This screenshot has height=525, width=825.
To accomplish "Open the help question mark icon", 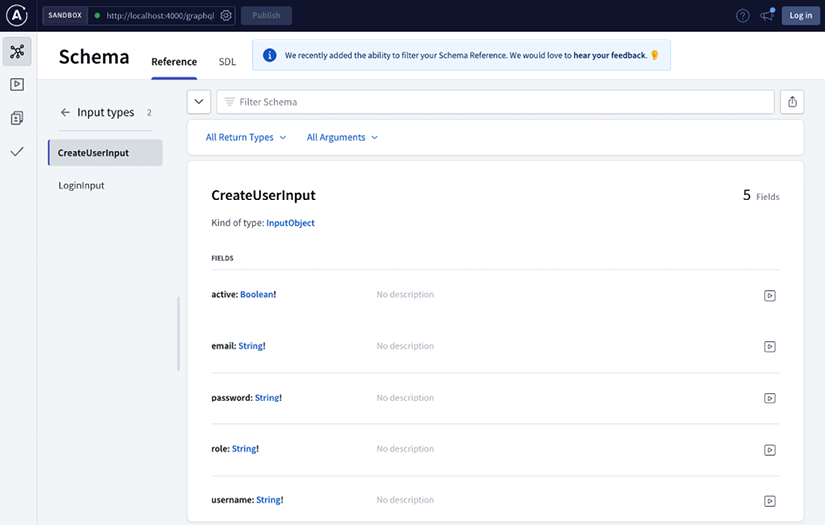I will click(x=742, y=16).
